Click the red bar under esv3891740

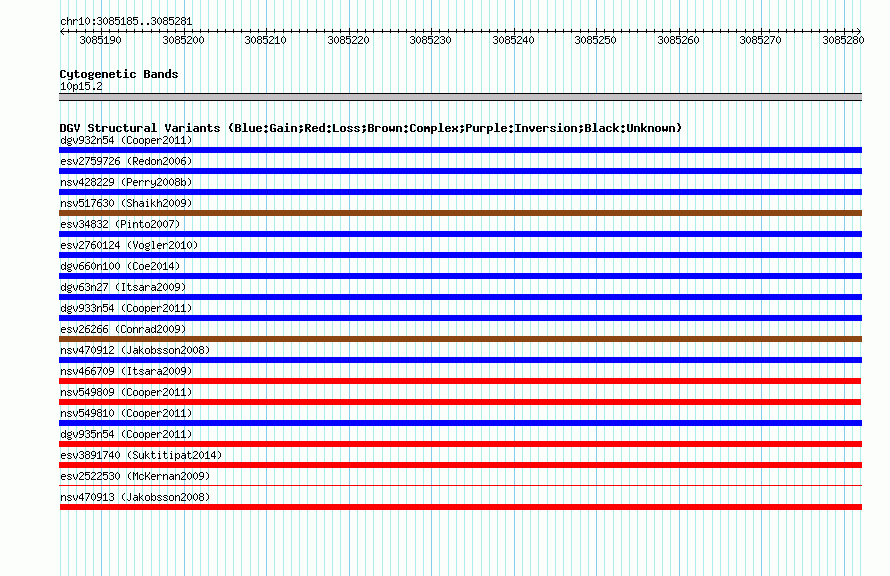pos(460,465)
